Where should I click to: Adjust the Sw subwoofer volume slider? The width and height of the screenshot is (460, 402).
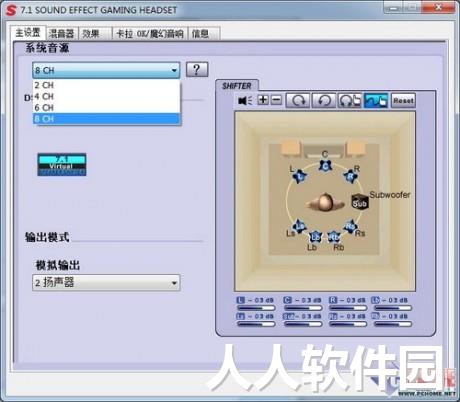coord(303,324)
